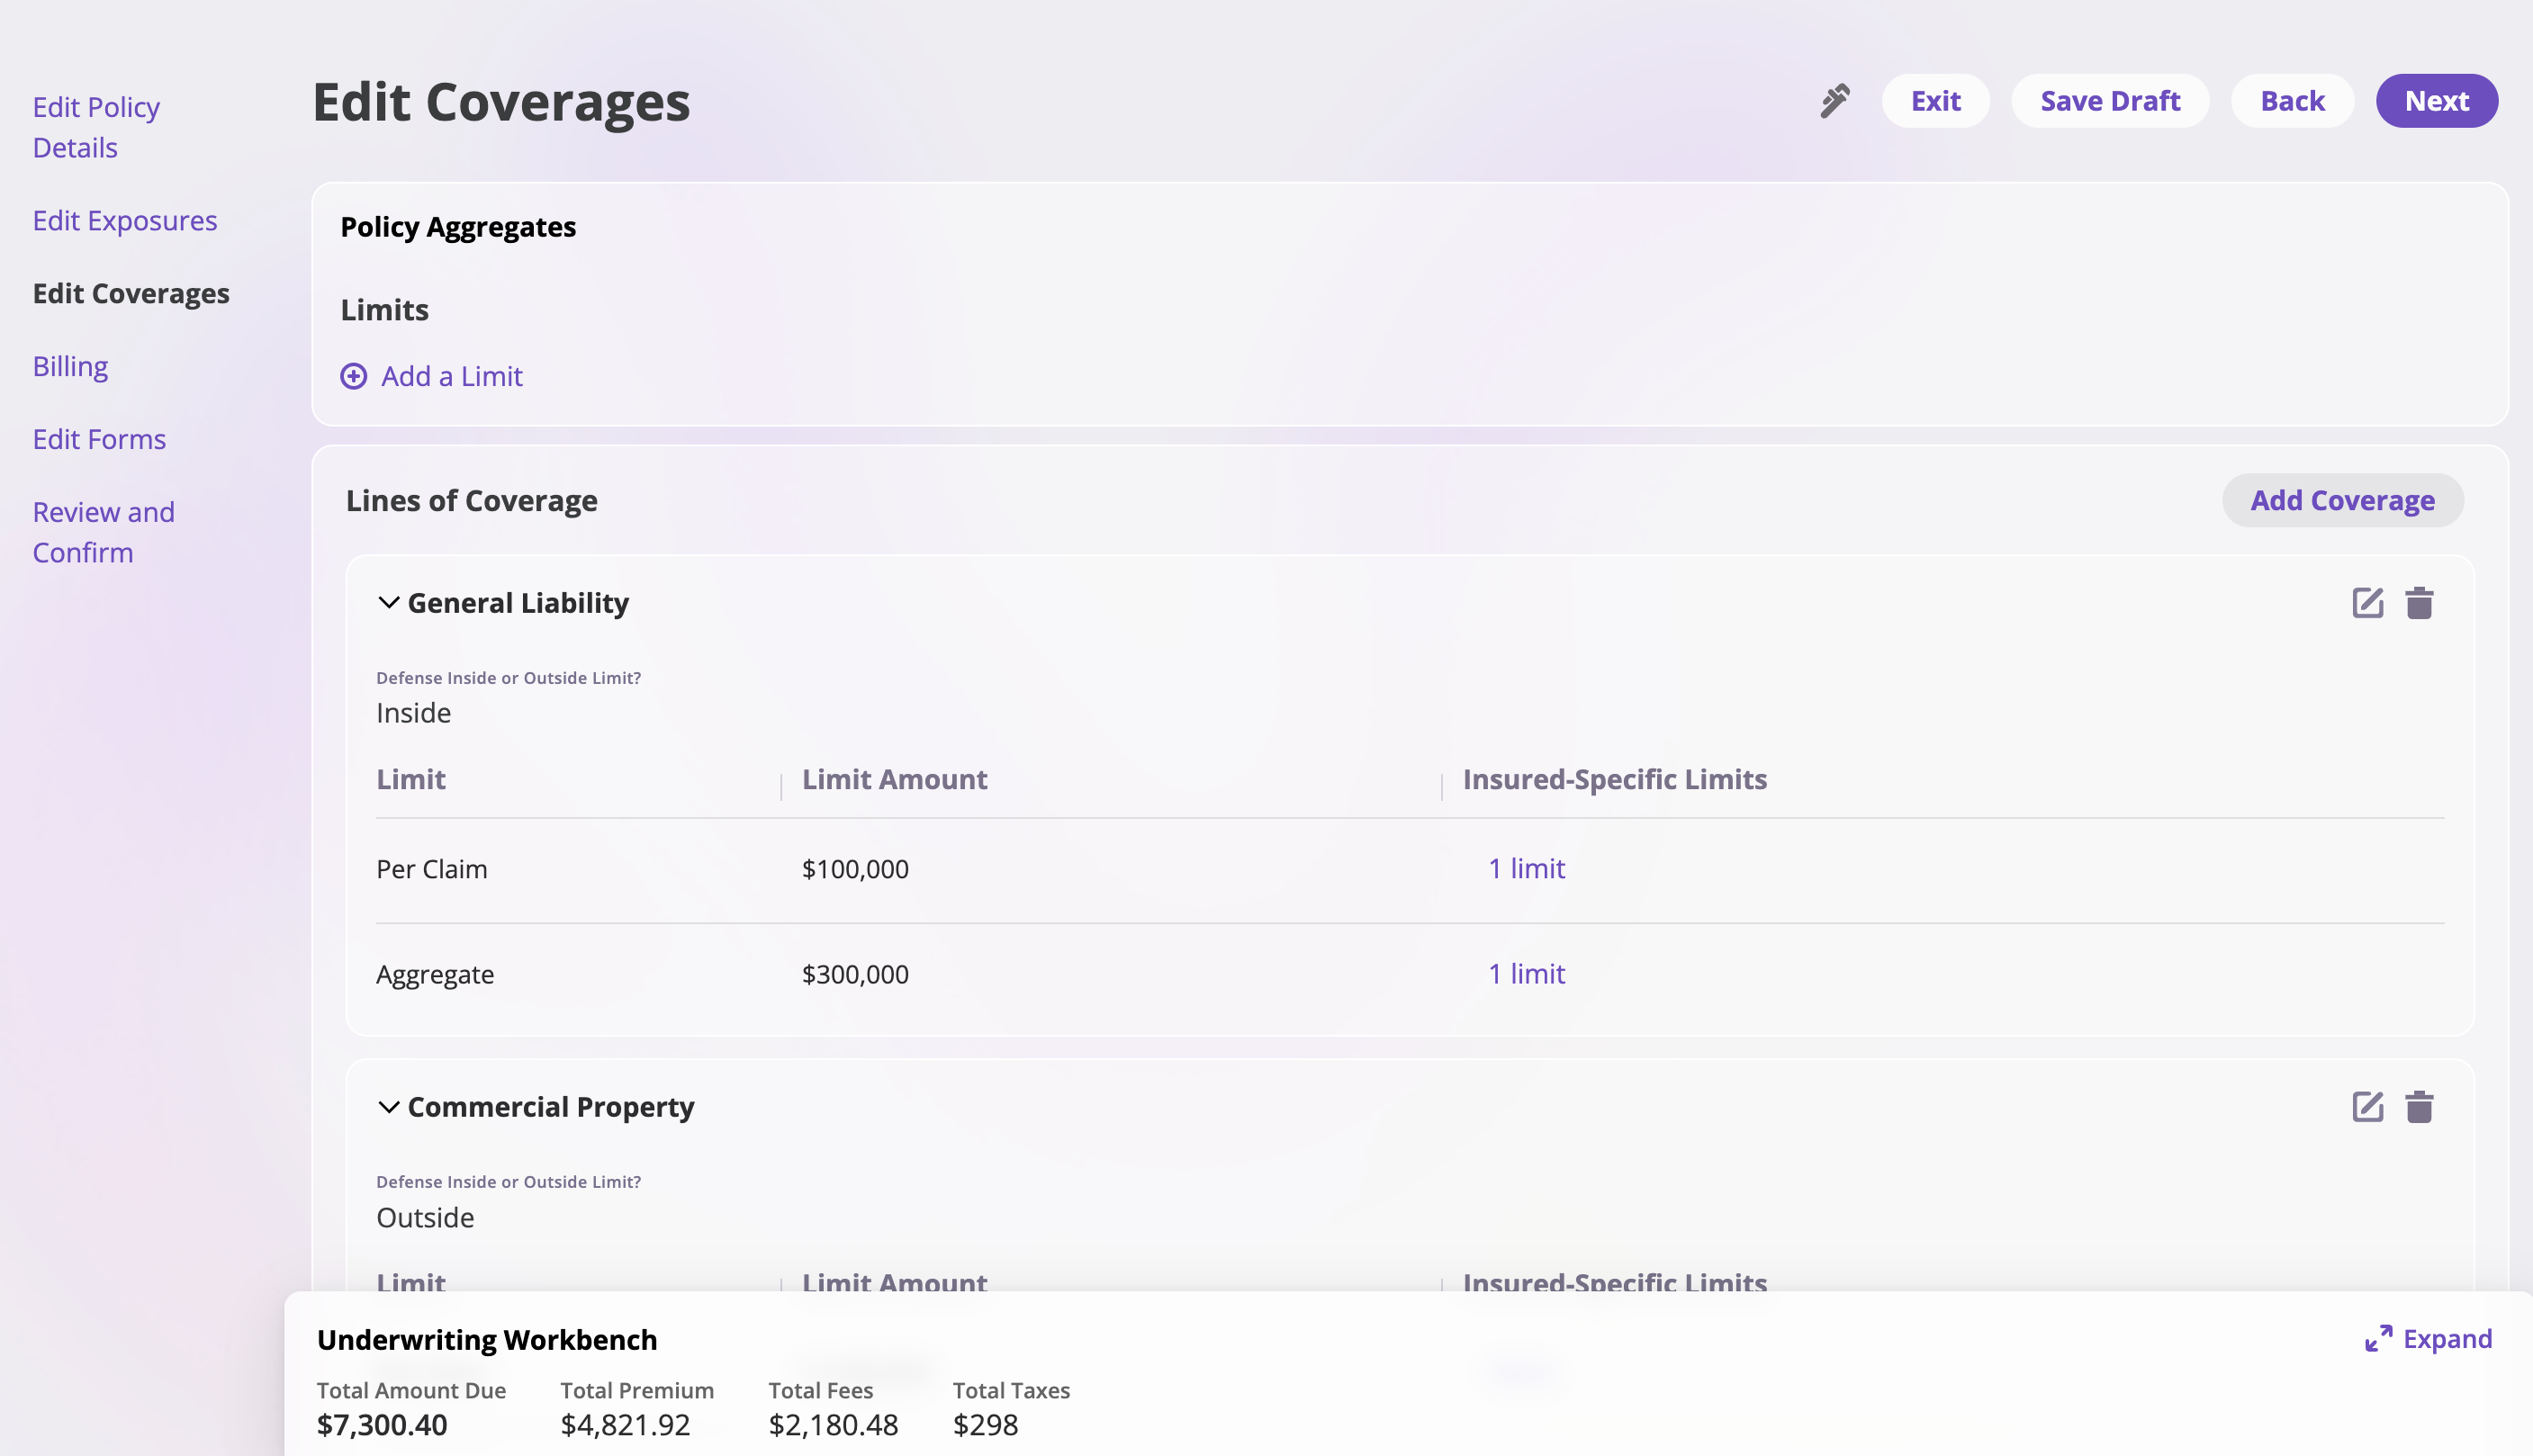Edit the General Liability coverage
This screenshot has height=1456, width=2533.
point(2367,603)
